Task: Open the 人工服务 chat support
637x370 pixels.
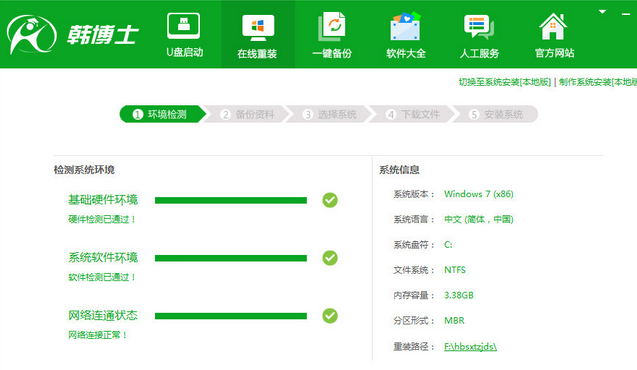Action: coord(479,36)
